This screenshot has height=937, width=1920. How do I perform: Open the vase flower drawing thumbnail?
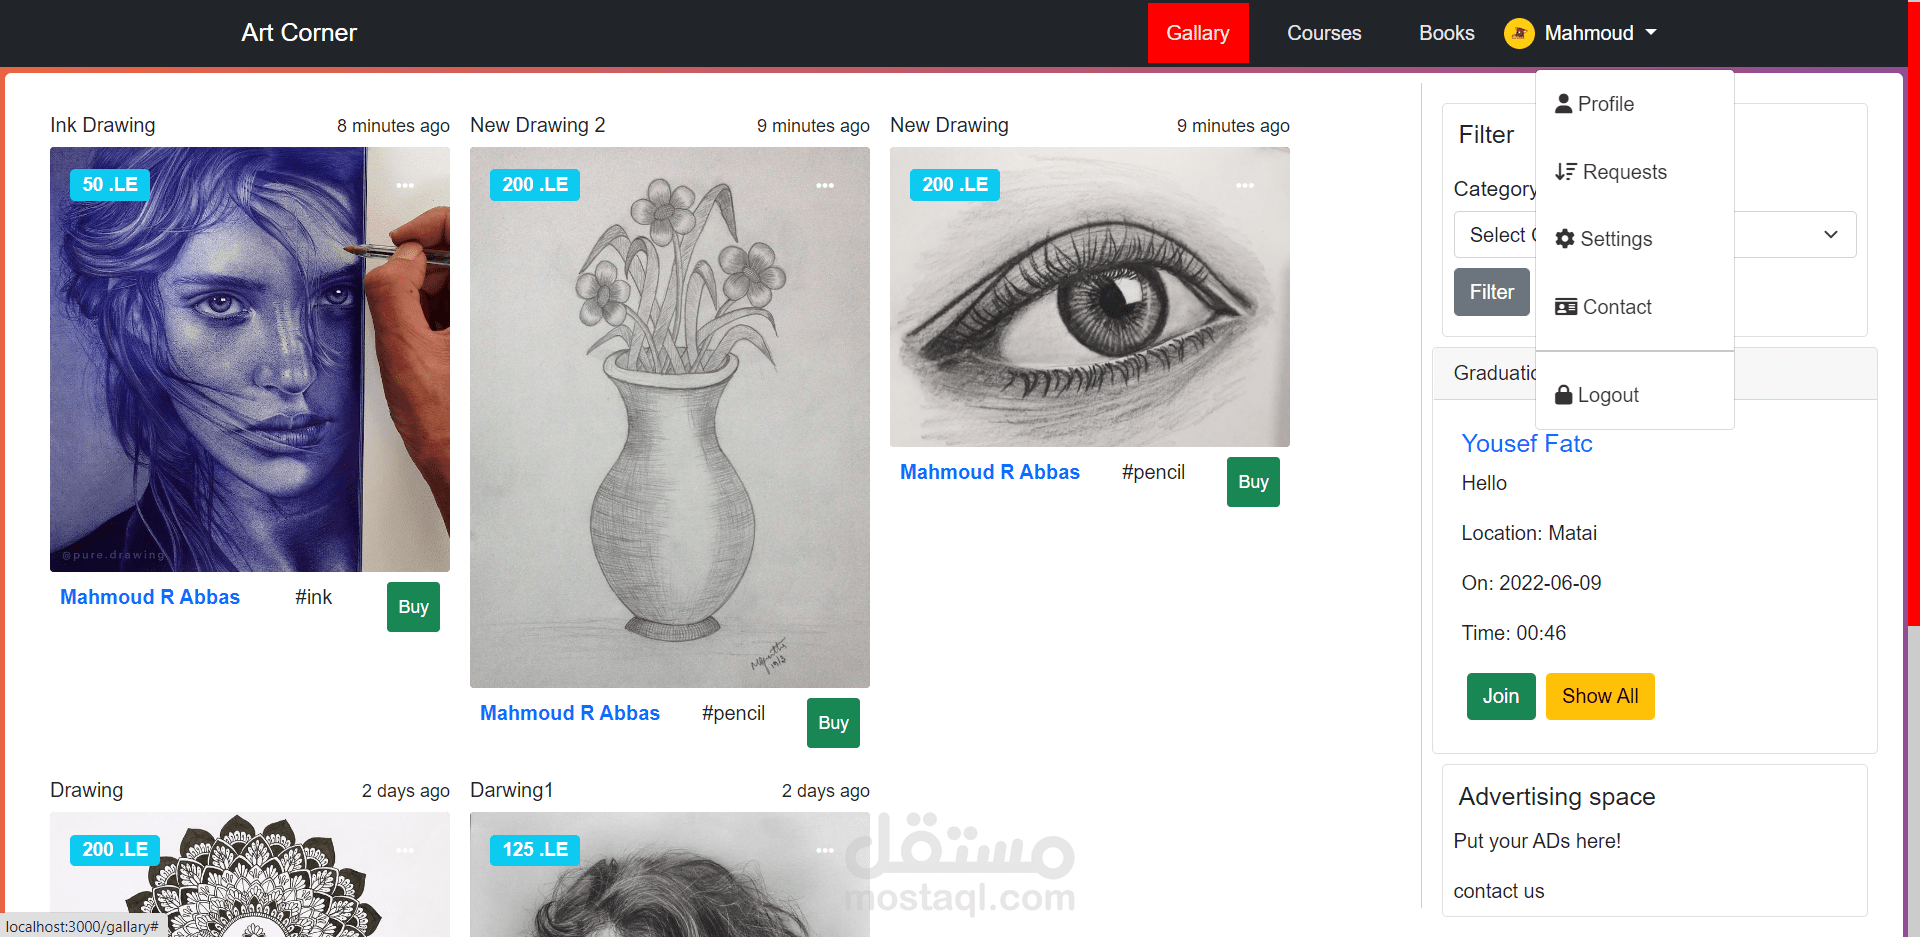point(670,417)
